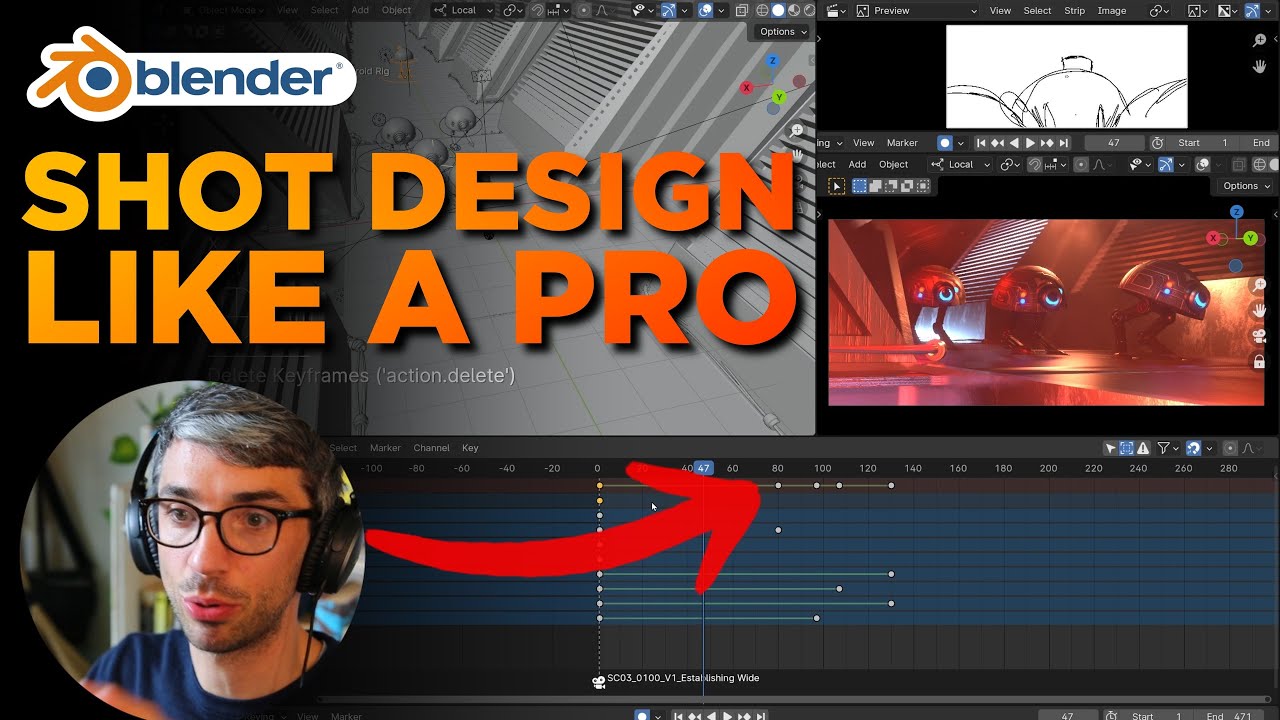This screenshot has height=720, width=1280.
Task: Click frame number 100 on the dope sheet ruler
Action: (x=822, y=468)
